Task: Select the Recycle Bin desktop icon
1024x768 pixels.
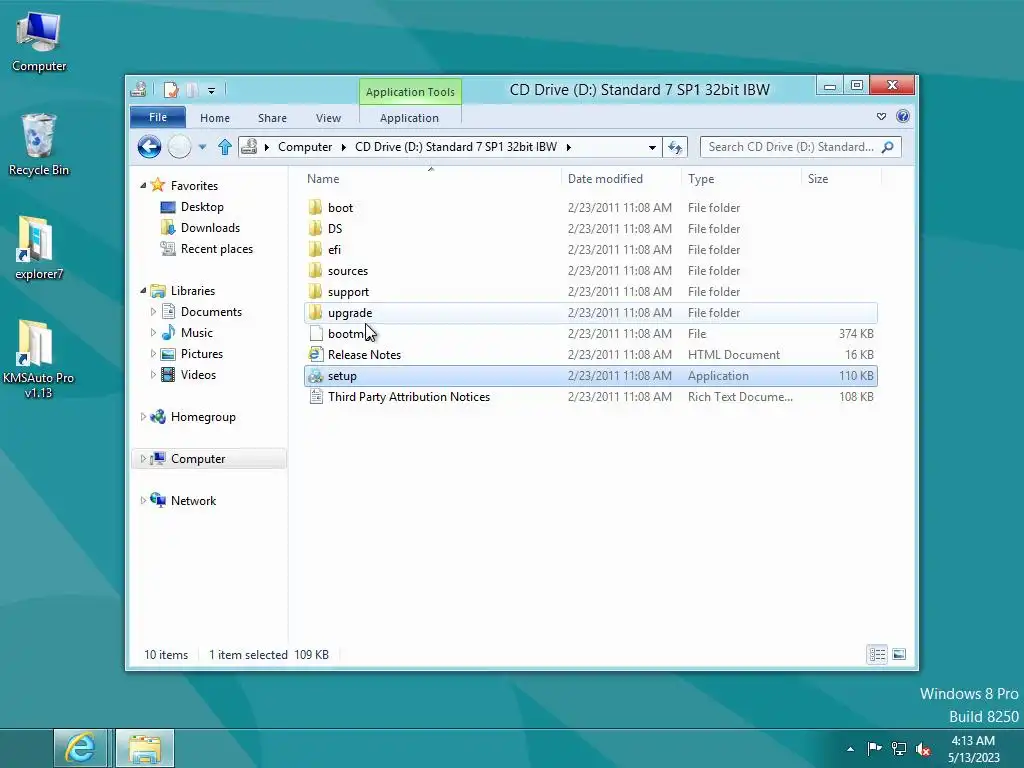Action: [x=39, y=145]
